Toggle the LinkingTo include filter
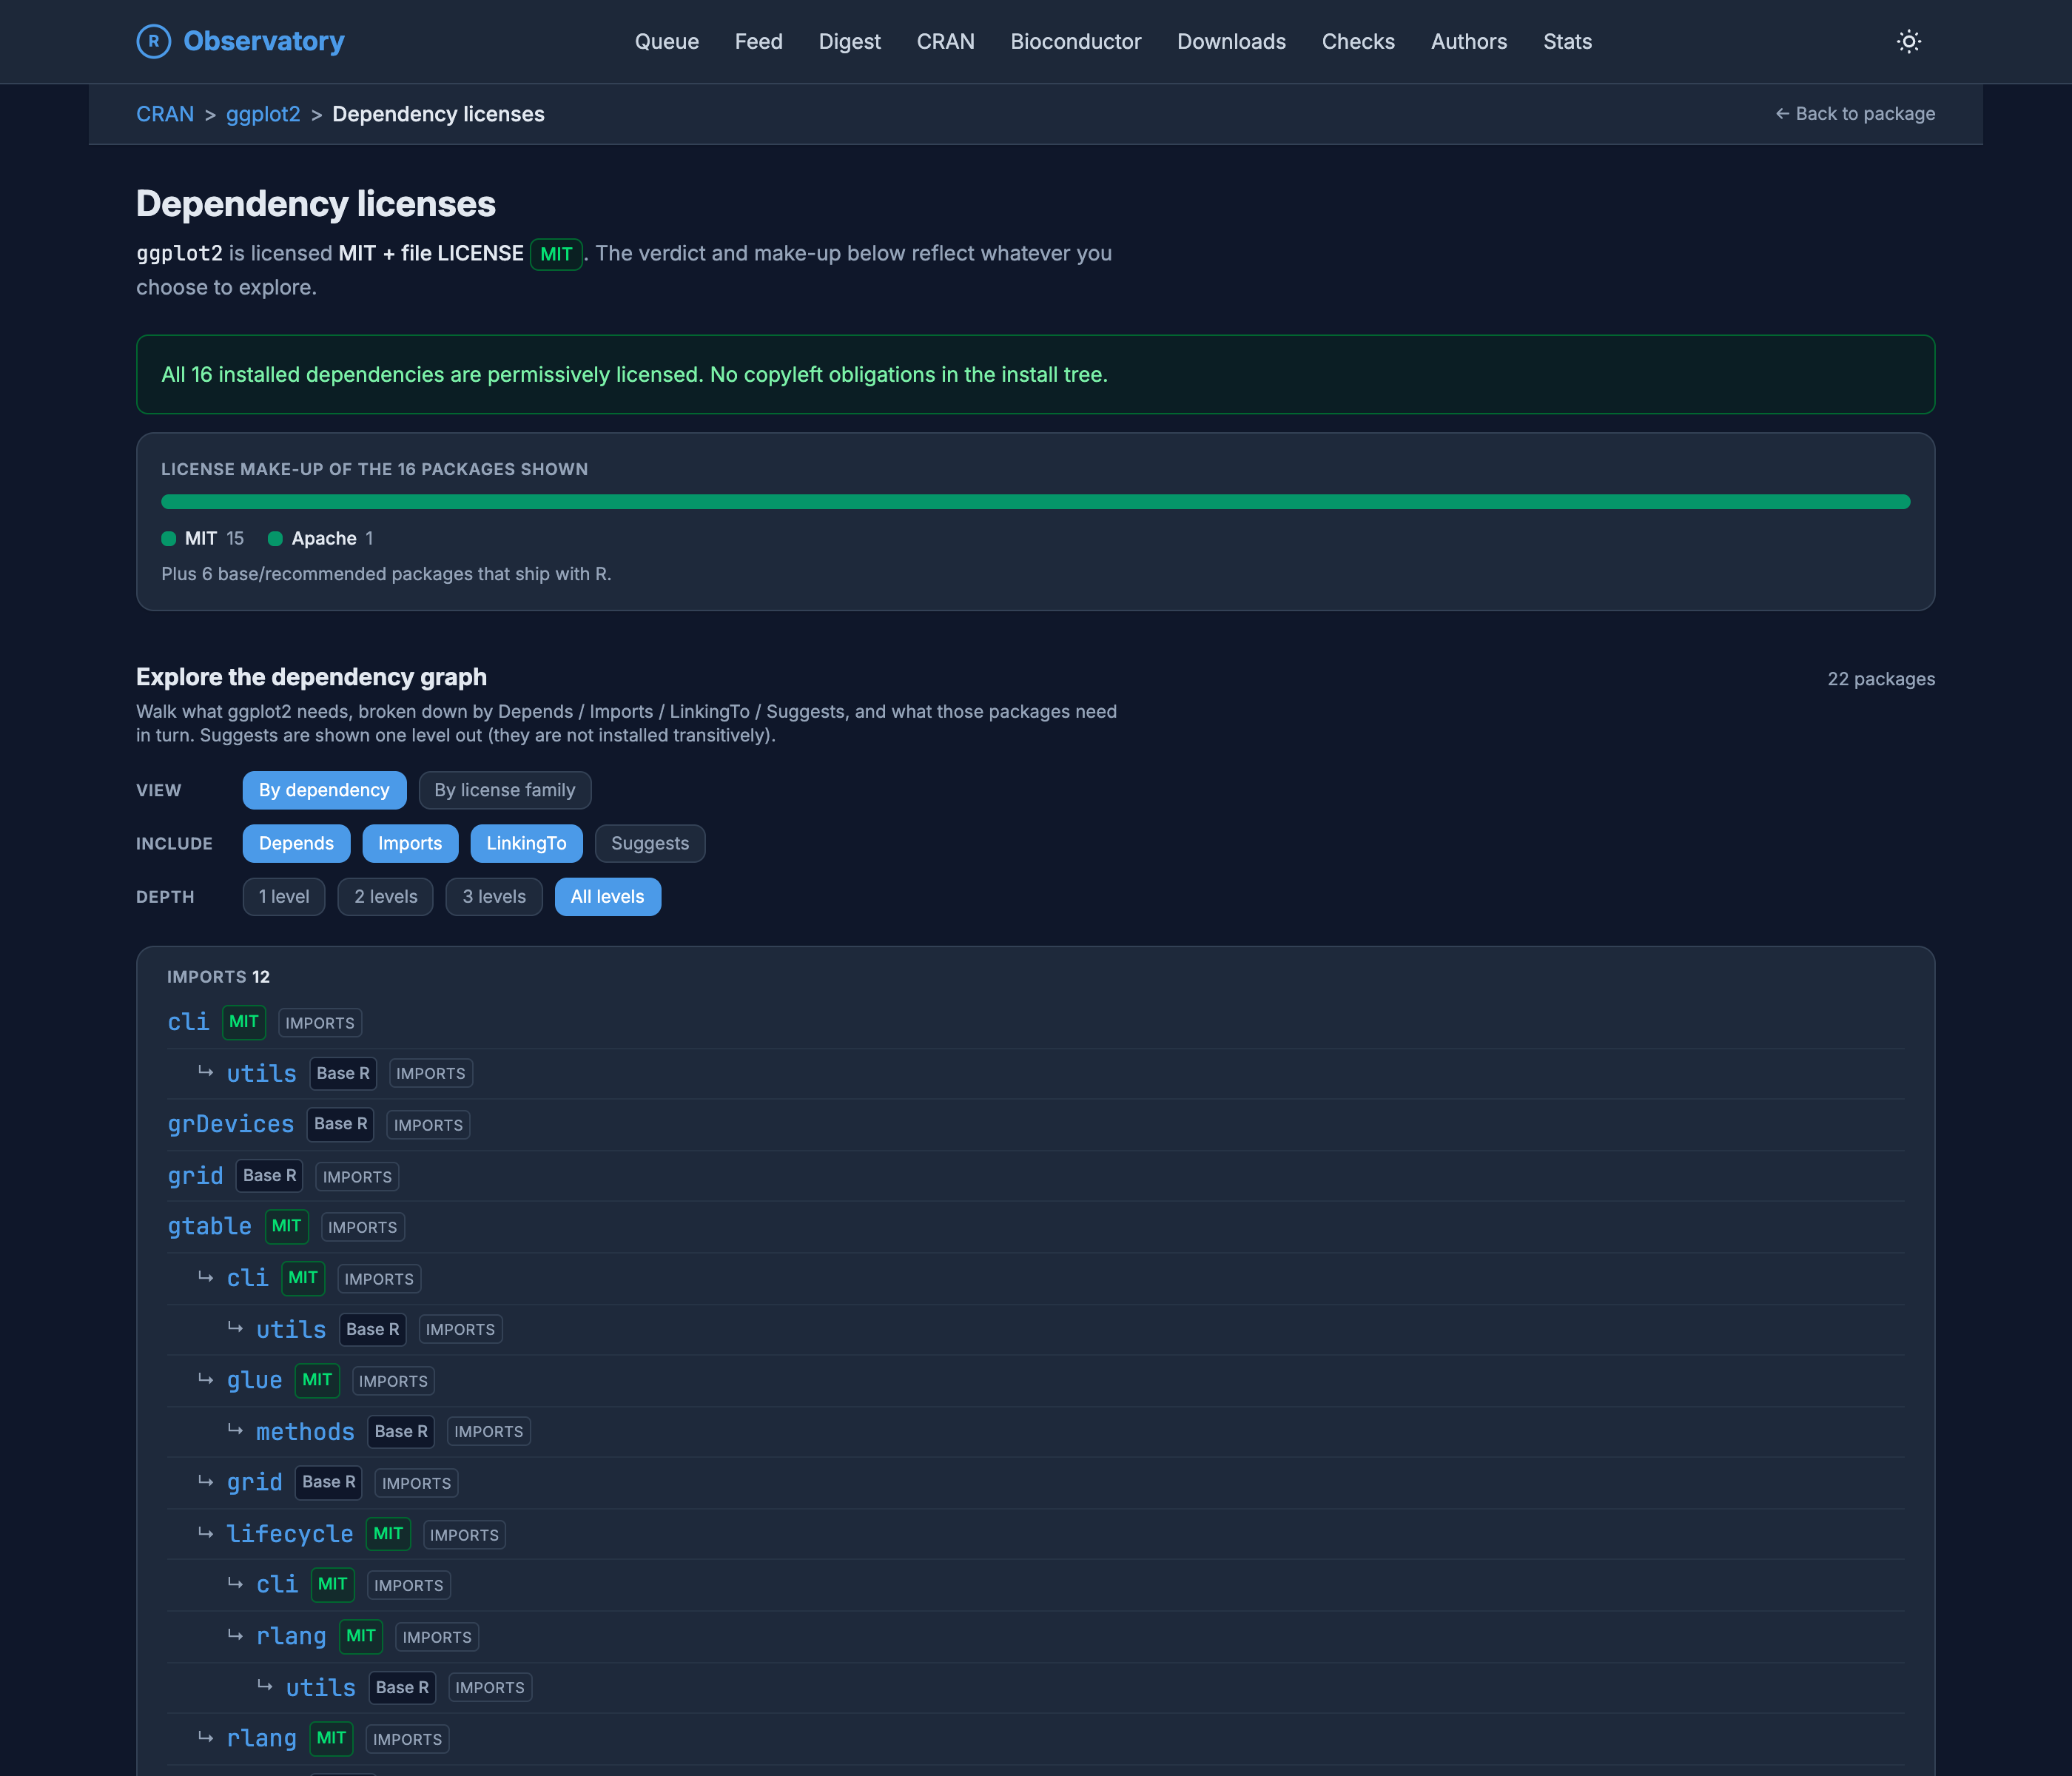The width and height of the screenshot is (2072, 1776). click(x=526, y=843)
